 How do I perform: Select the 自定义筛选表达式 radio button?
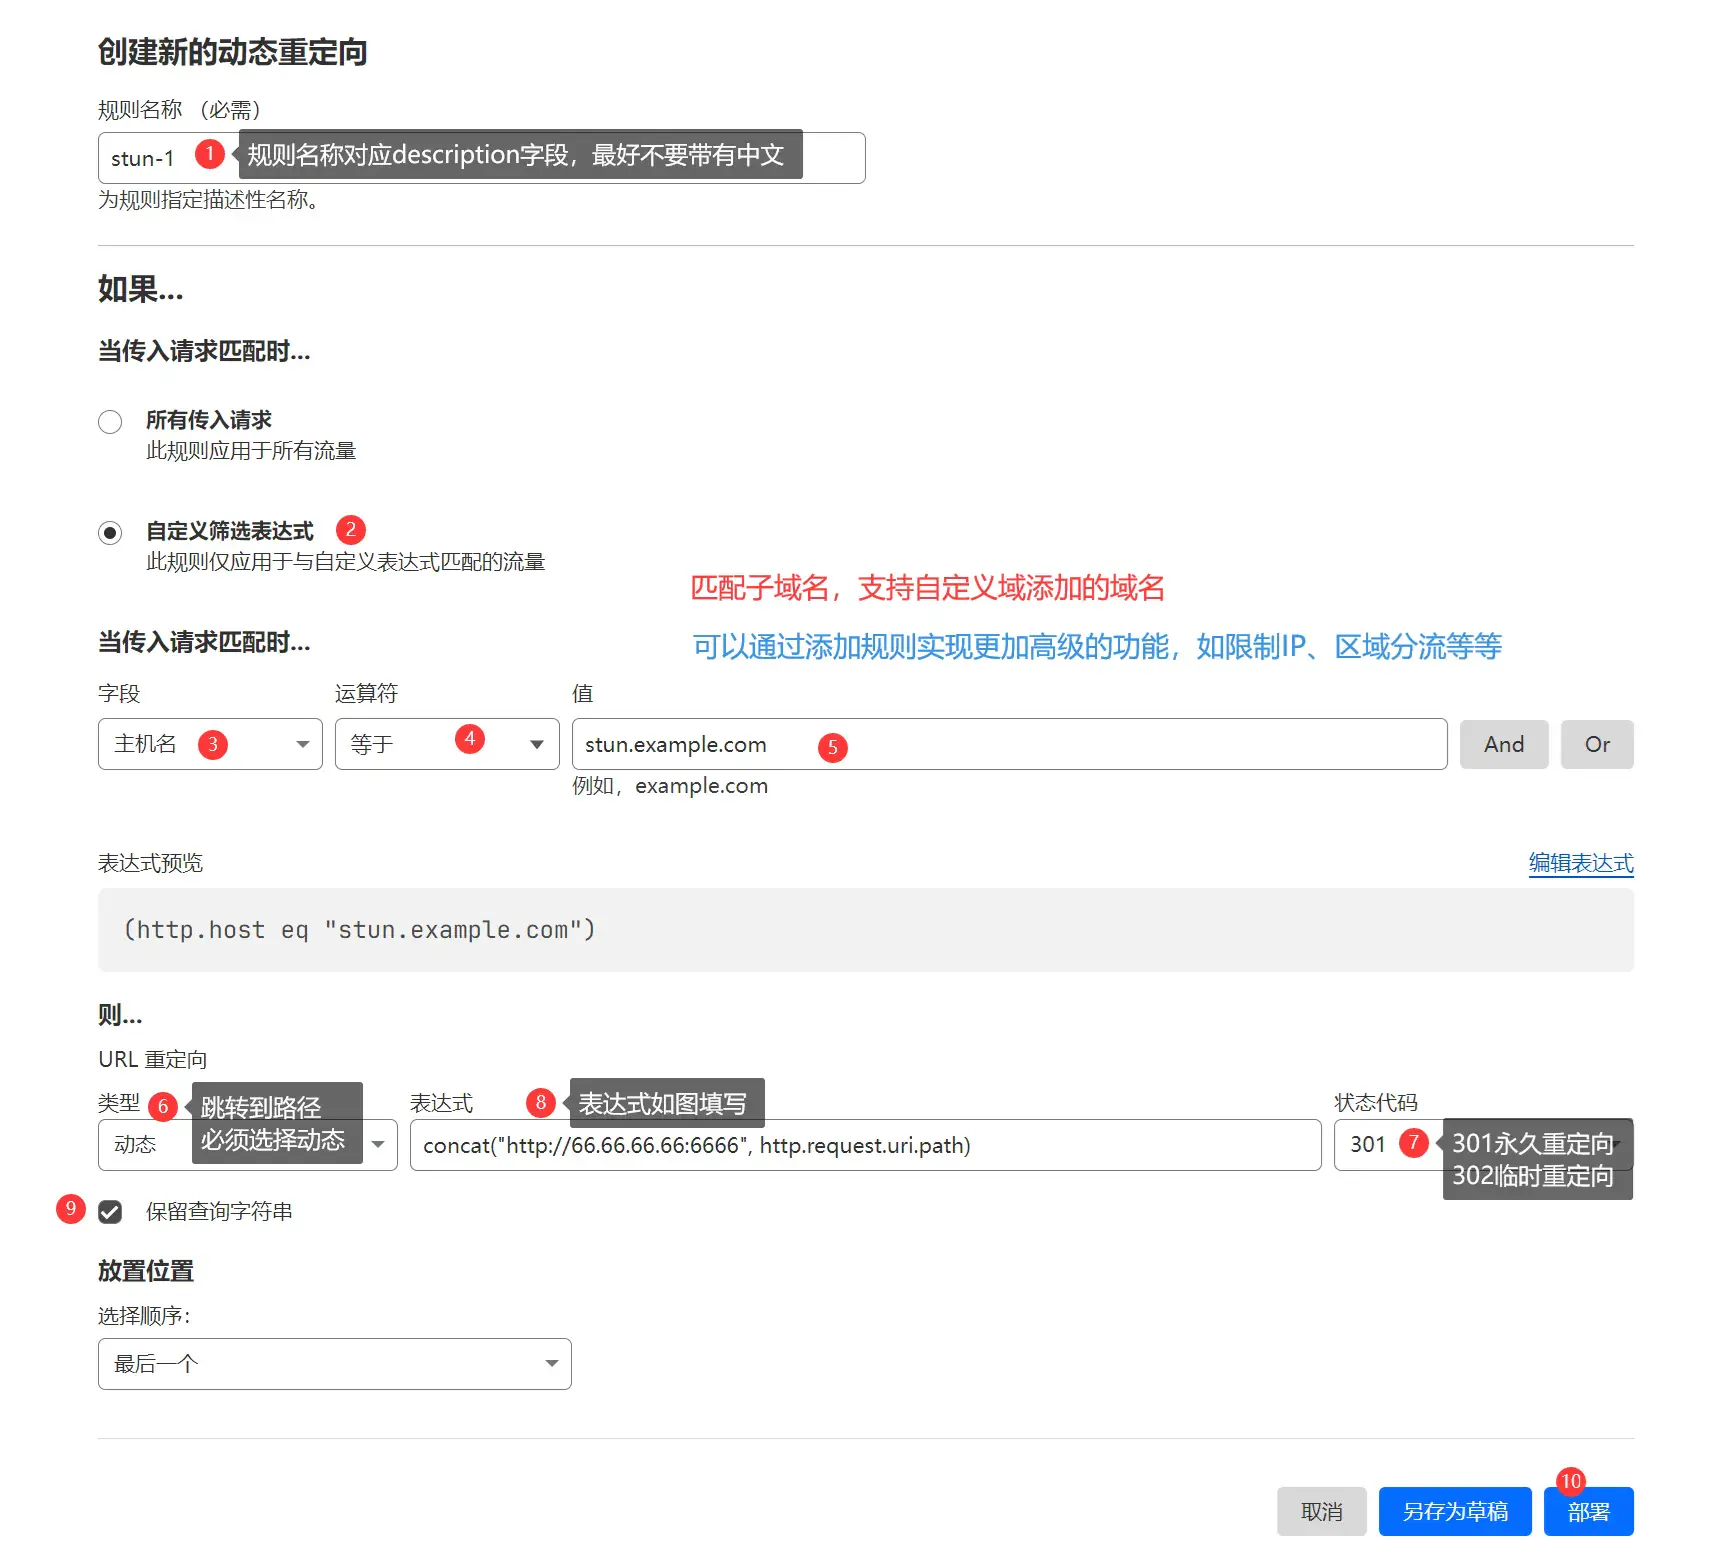[x=110, y=533]
